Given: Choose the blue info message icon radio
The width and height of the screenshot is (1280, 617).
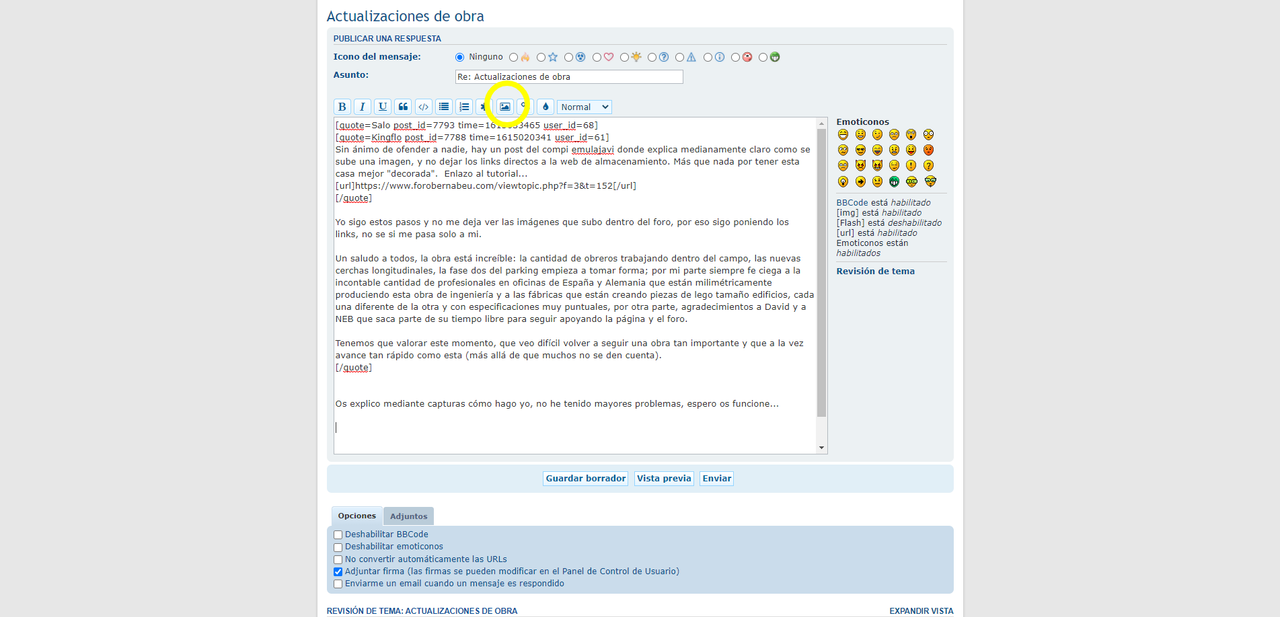Looking at the screenshot, I should [x=707, y=57].
